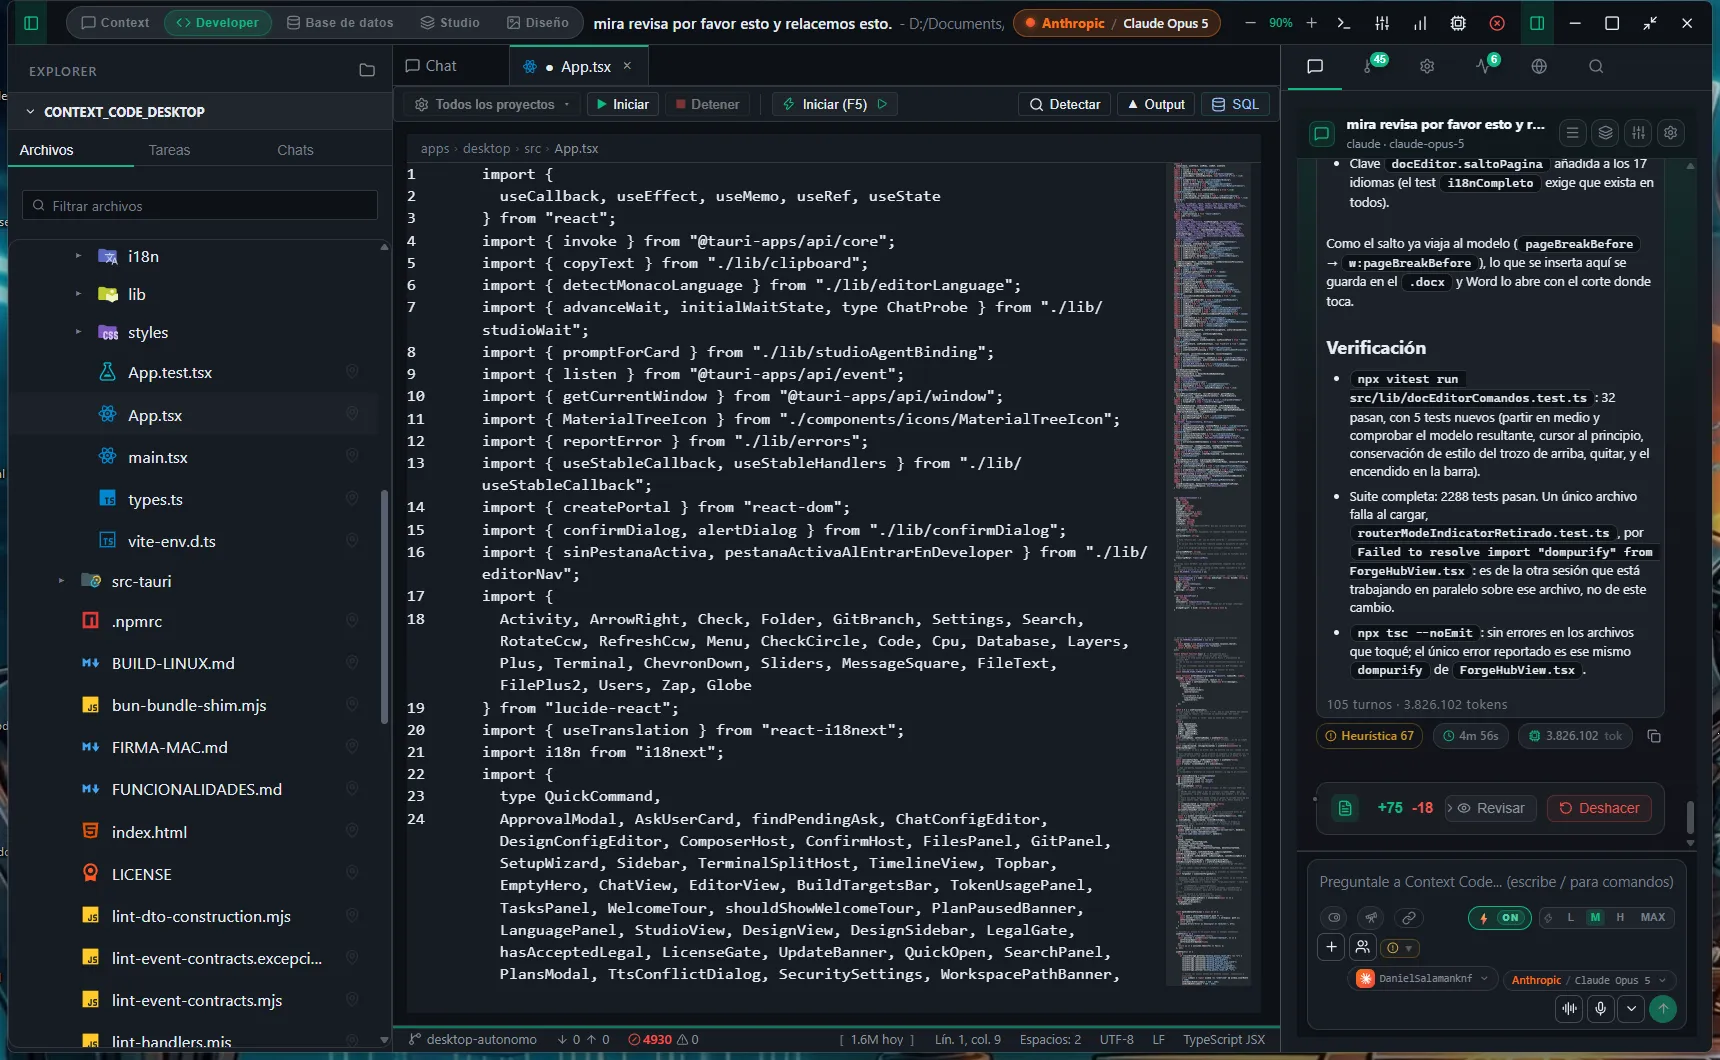Click the audio waveform button
This screenshot has width=1720, height=1060.
1570,1009
